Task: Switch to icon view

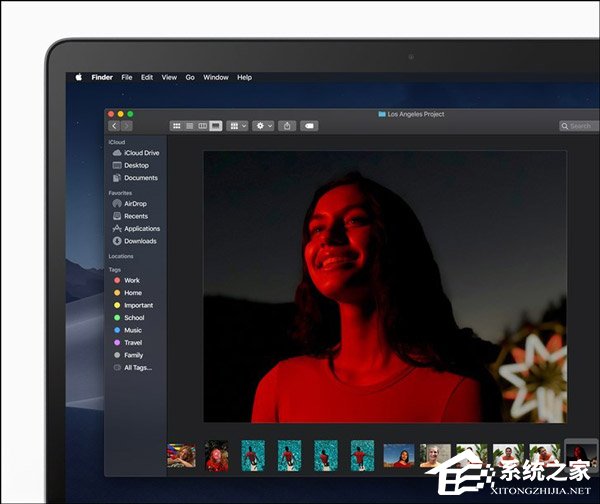Action: tap(176, 126)
